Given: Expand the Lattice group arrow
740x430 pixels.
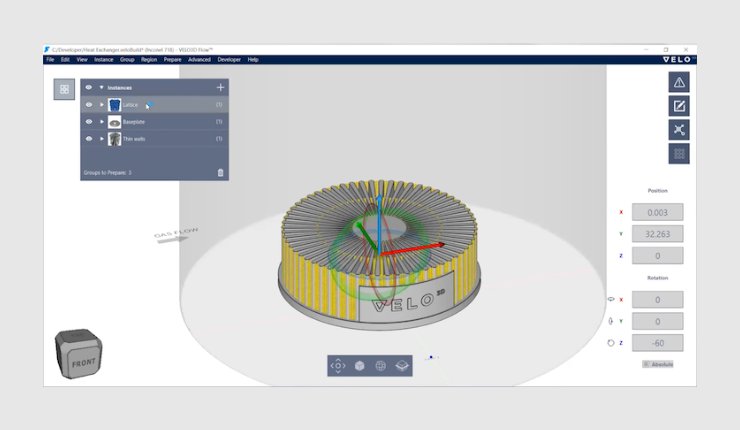Looking at the screenshot, I should pyautogui.click(x=101, y=105).
